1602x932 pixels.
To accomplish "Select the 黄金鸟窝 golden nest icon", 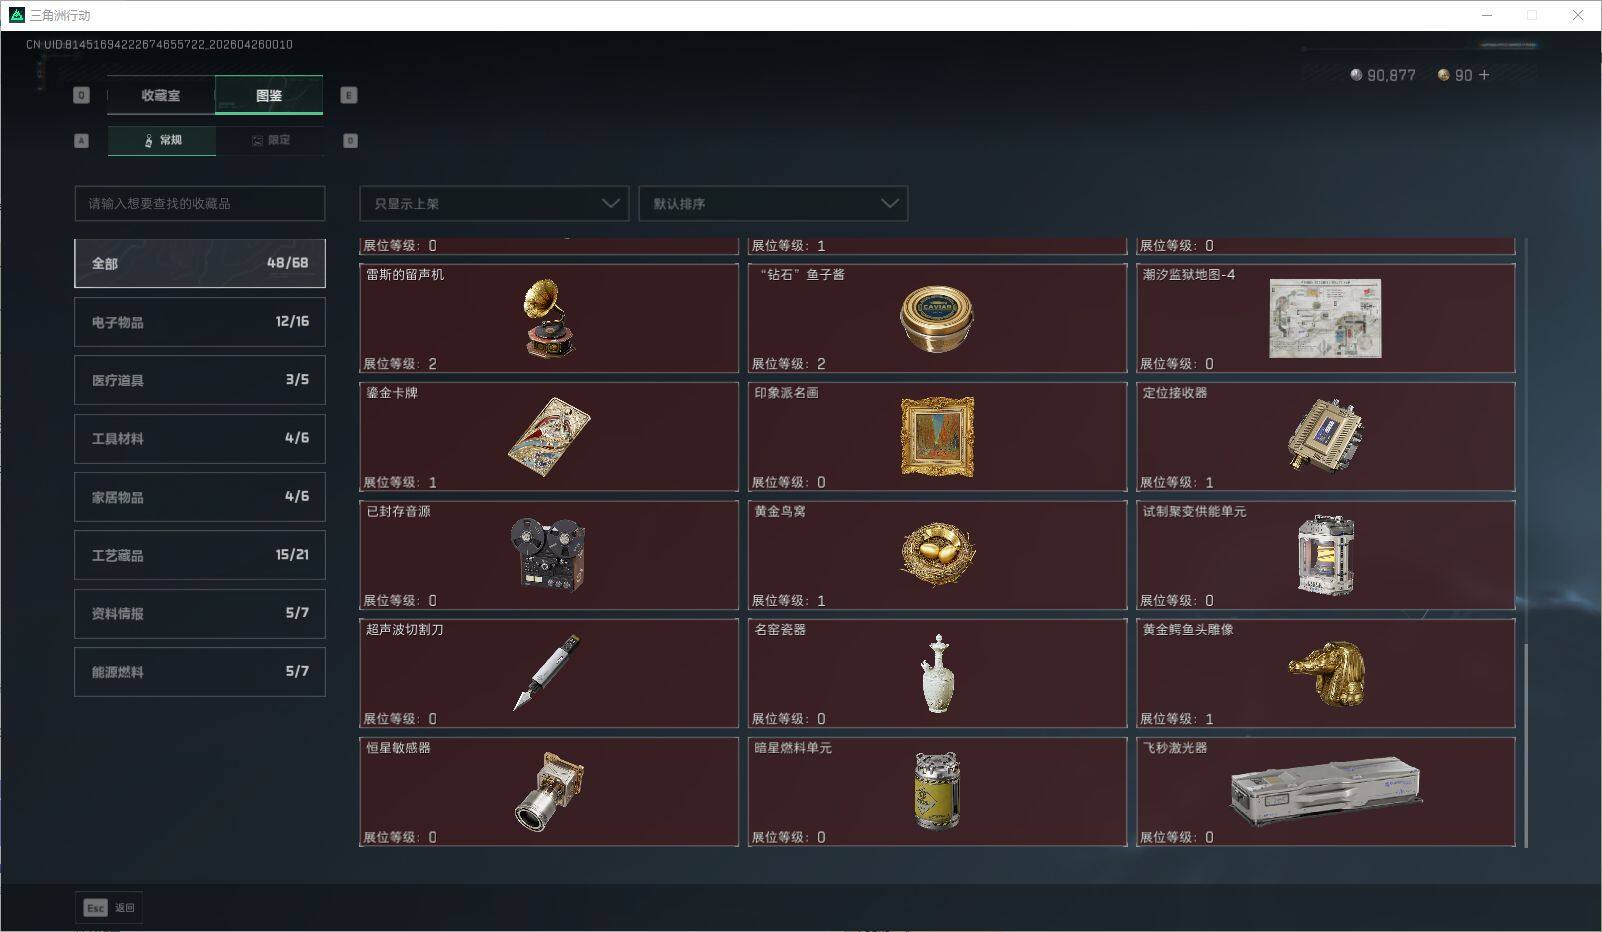I will (x=937, y=553).
